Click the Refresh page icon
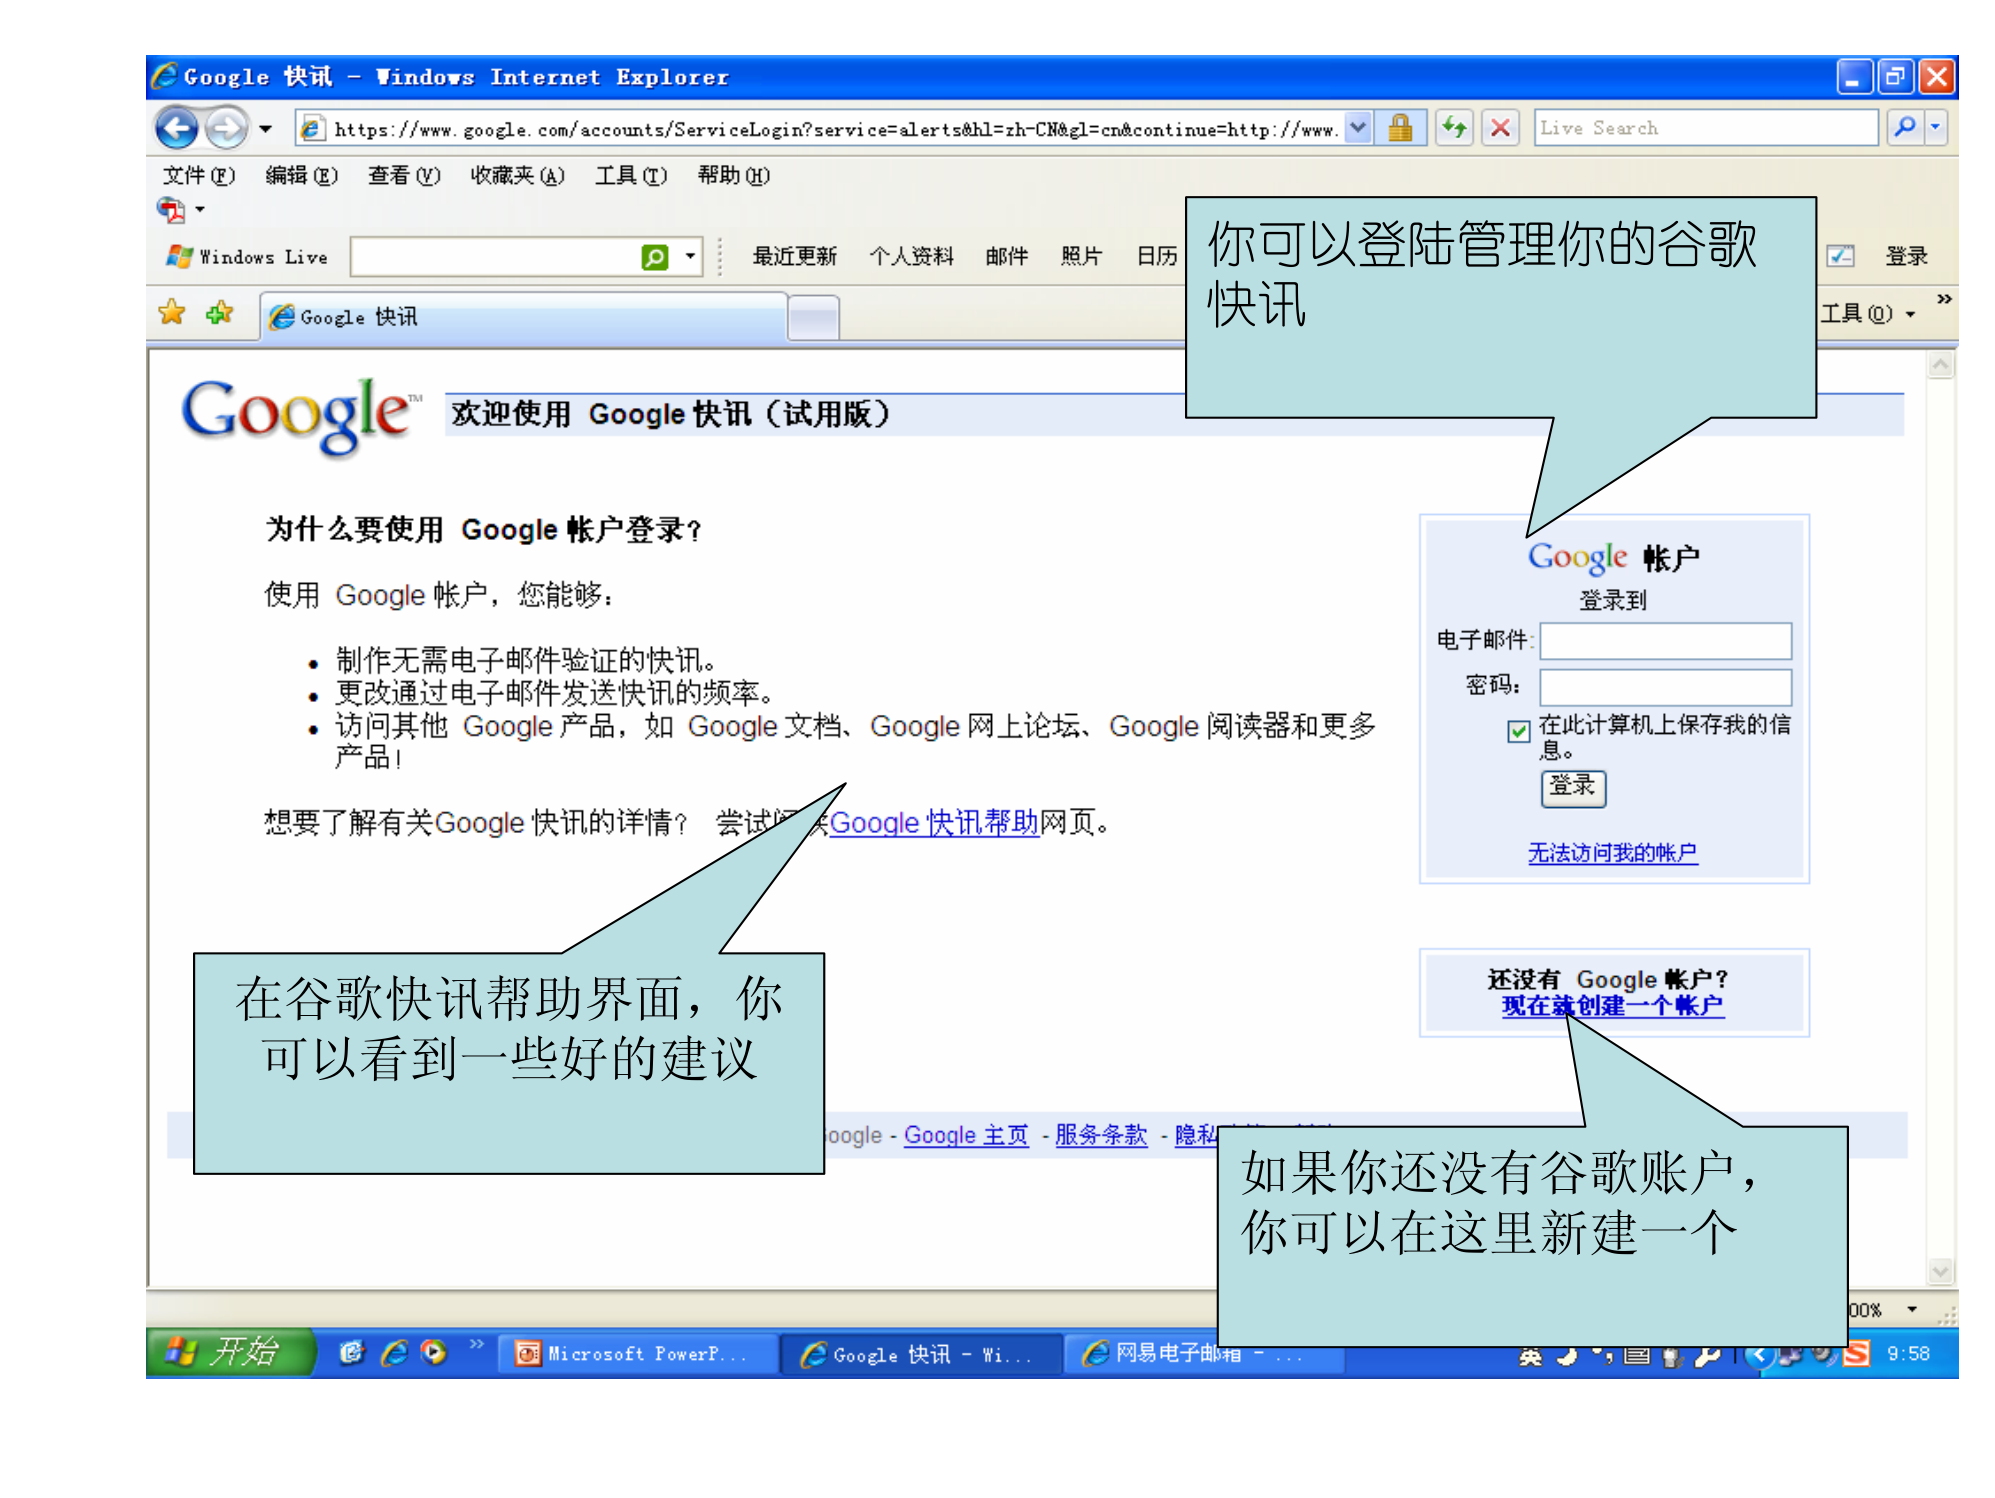1995x1498 pixels. pos(1455,128)
